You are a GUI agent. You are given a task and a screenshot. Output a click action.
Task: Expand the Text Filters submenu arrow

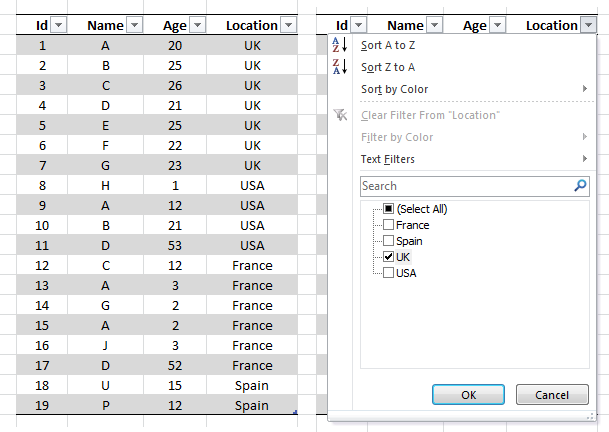(585, 159)
